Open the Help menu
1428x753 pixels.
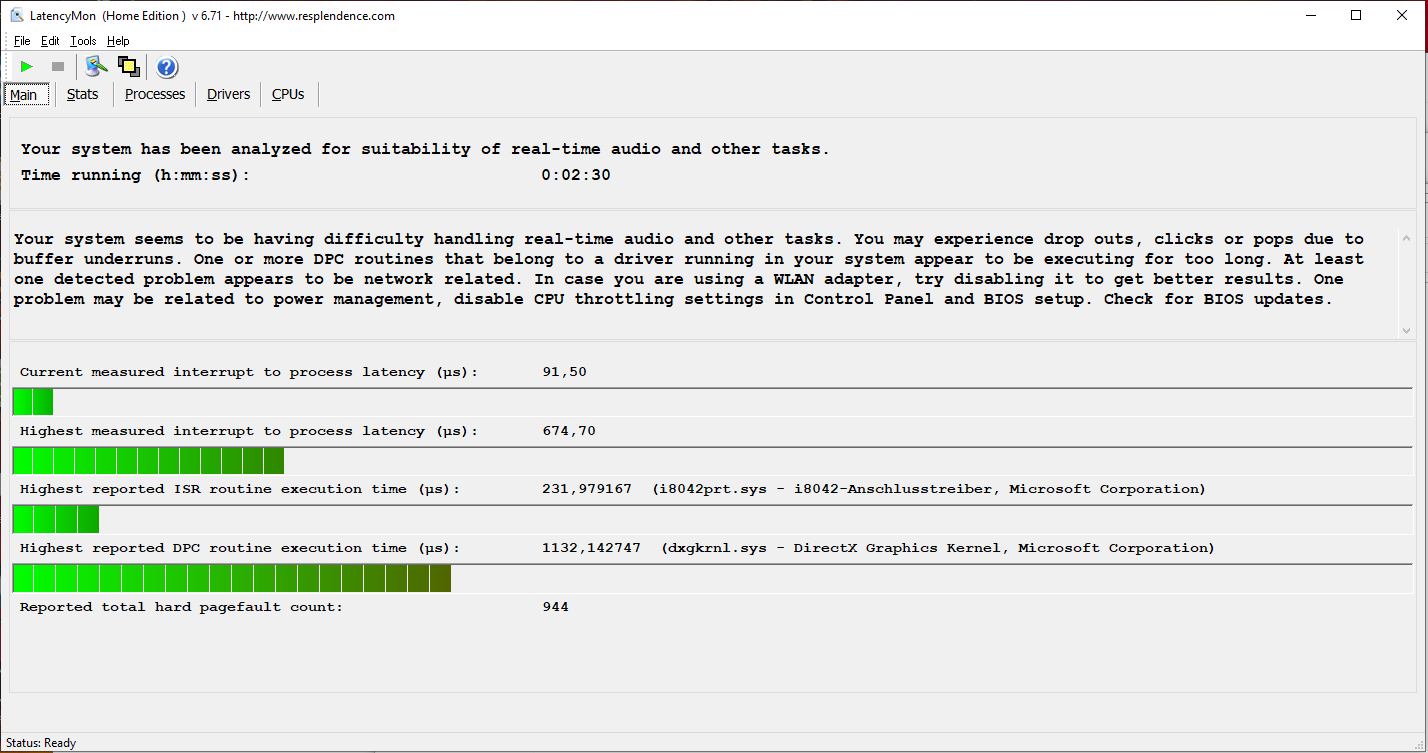[118, 41]
